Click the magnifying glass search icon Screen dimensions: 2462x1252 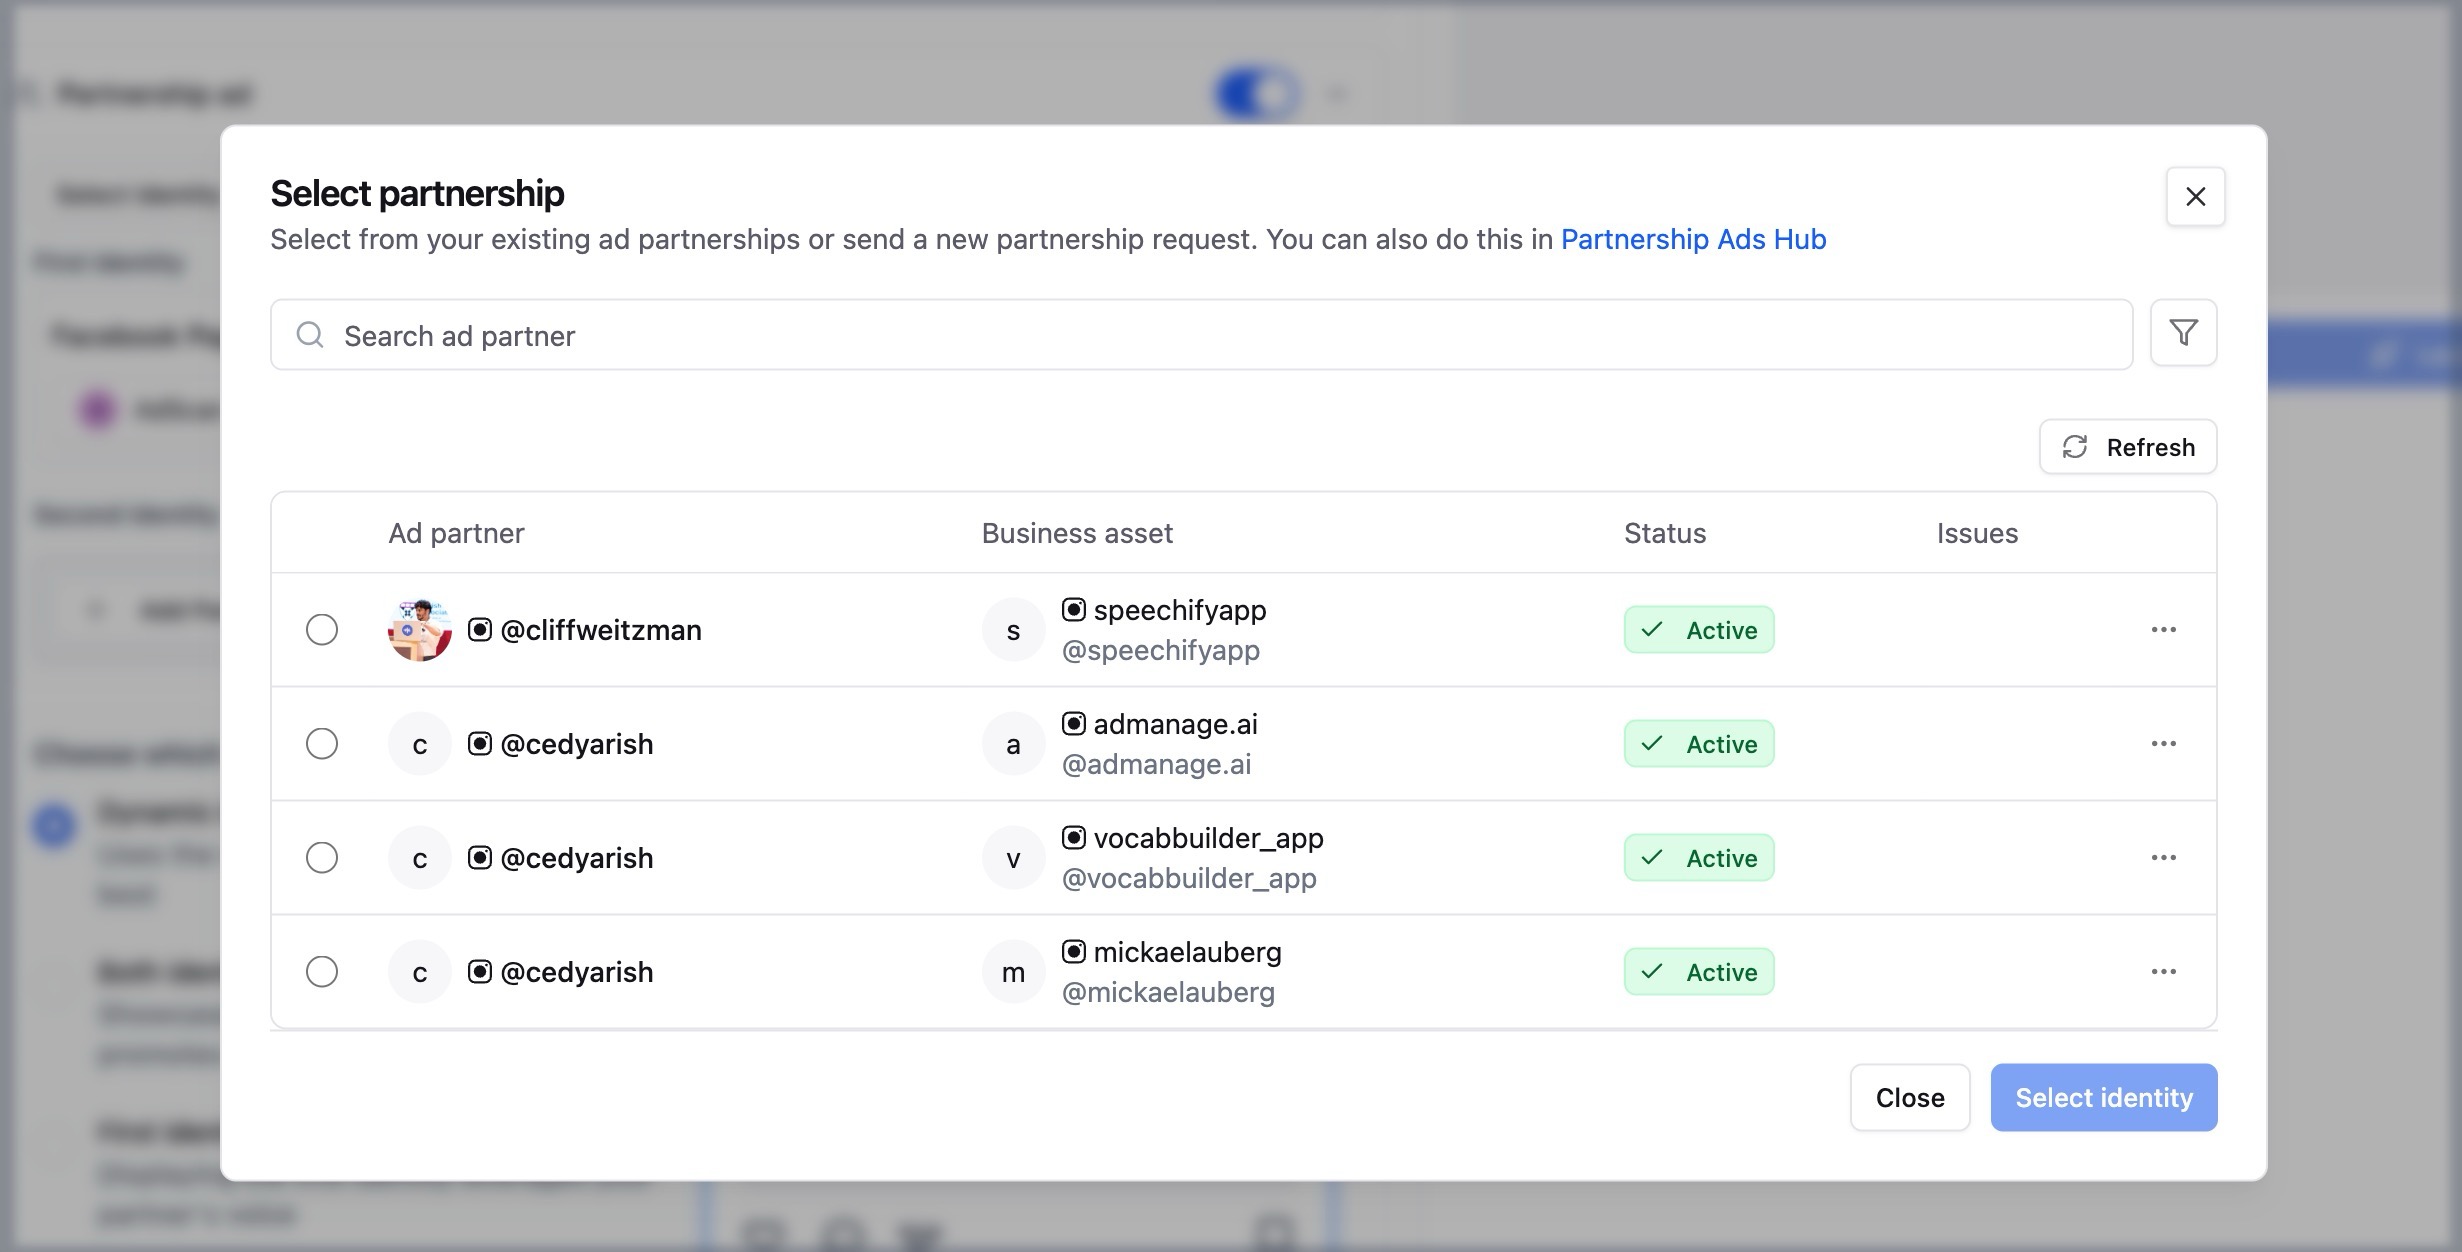[309, 334]
